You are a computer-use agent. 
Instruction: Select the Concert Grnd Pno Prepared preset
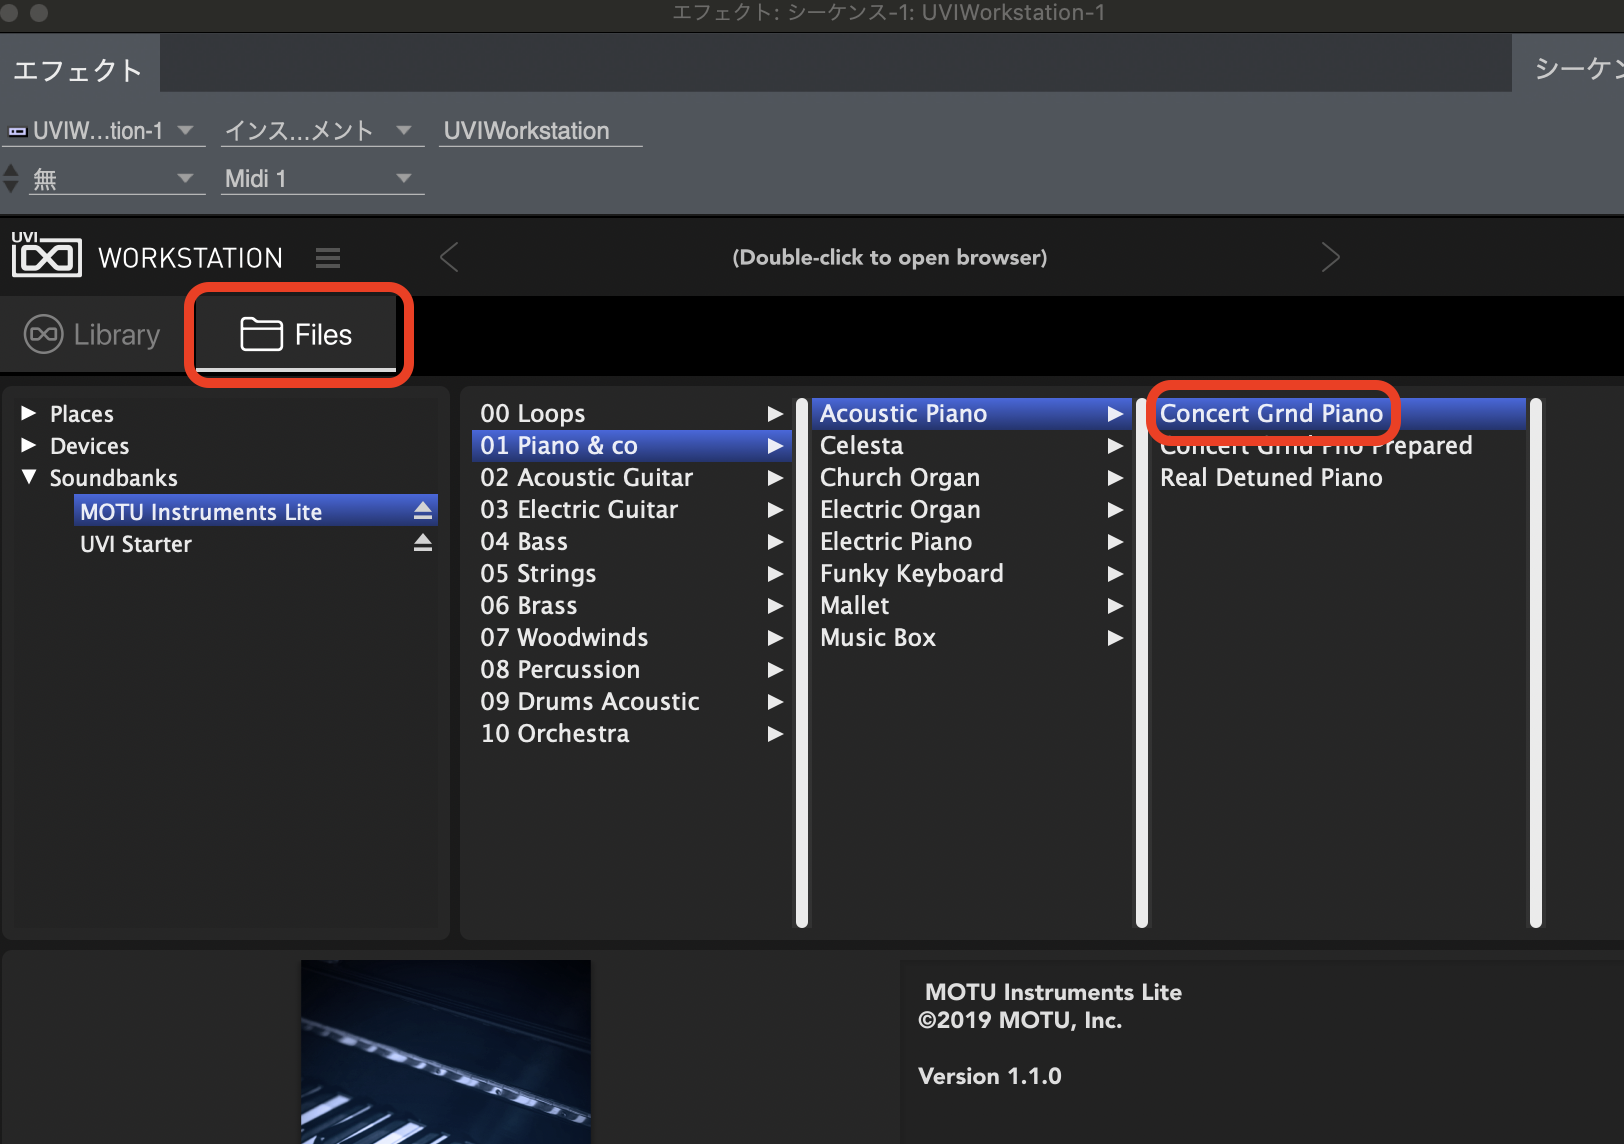1339,446
